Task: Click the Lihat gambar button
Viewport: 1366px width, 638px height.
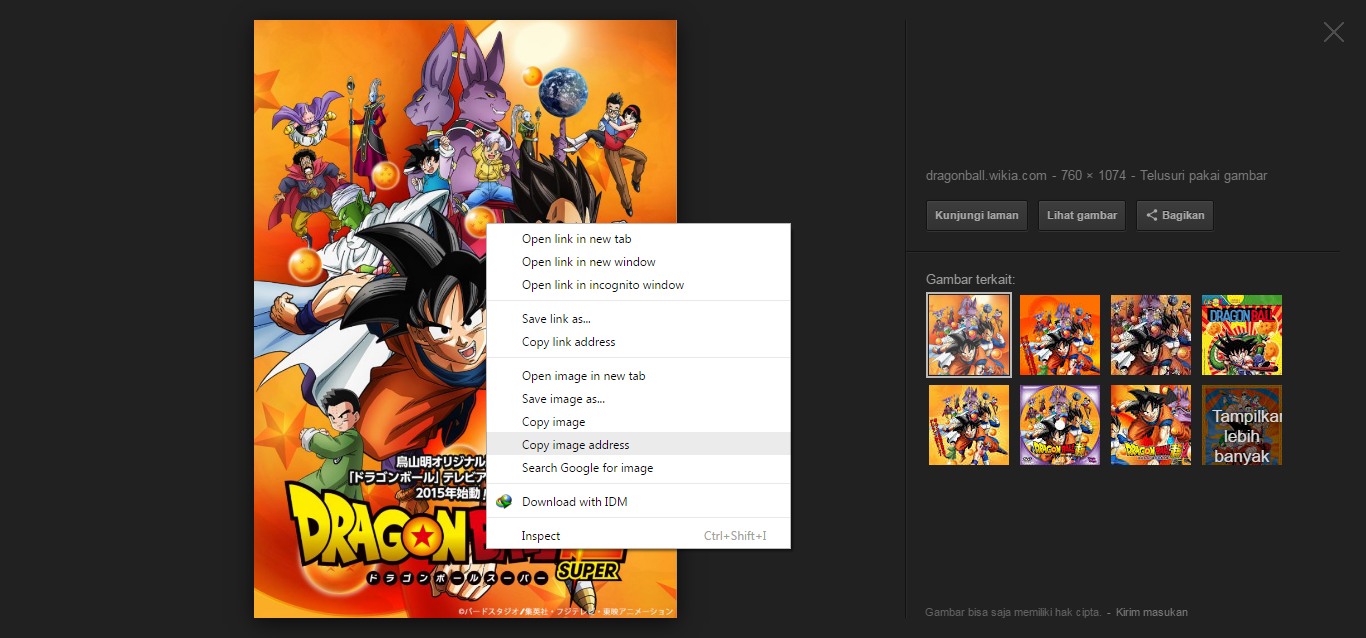Action: pyautogui.click(x=1082, y=215)
